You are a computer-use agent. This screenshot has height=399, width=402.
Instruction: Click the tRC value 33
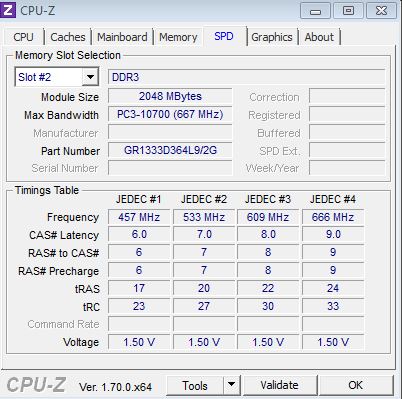point(333,306)
